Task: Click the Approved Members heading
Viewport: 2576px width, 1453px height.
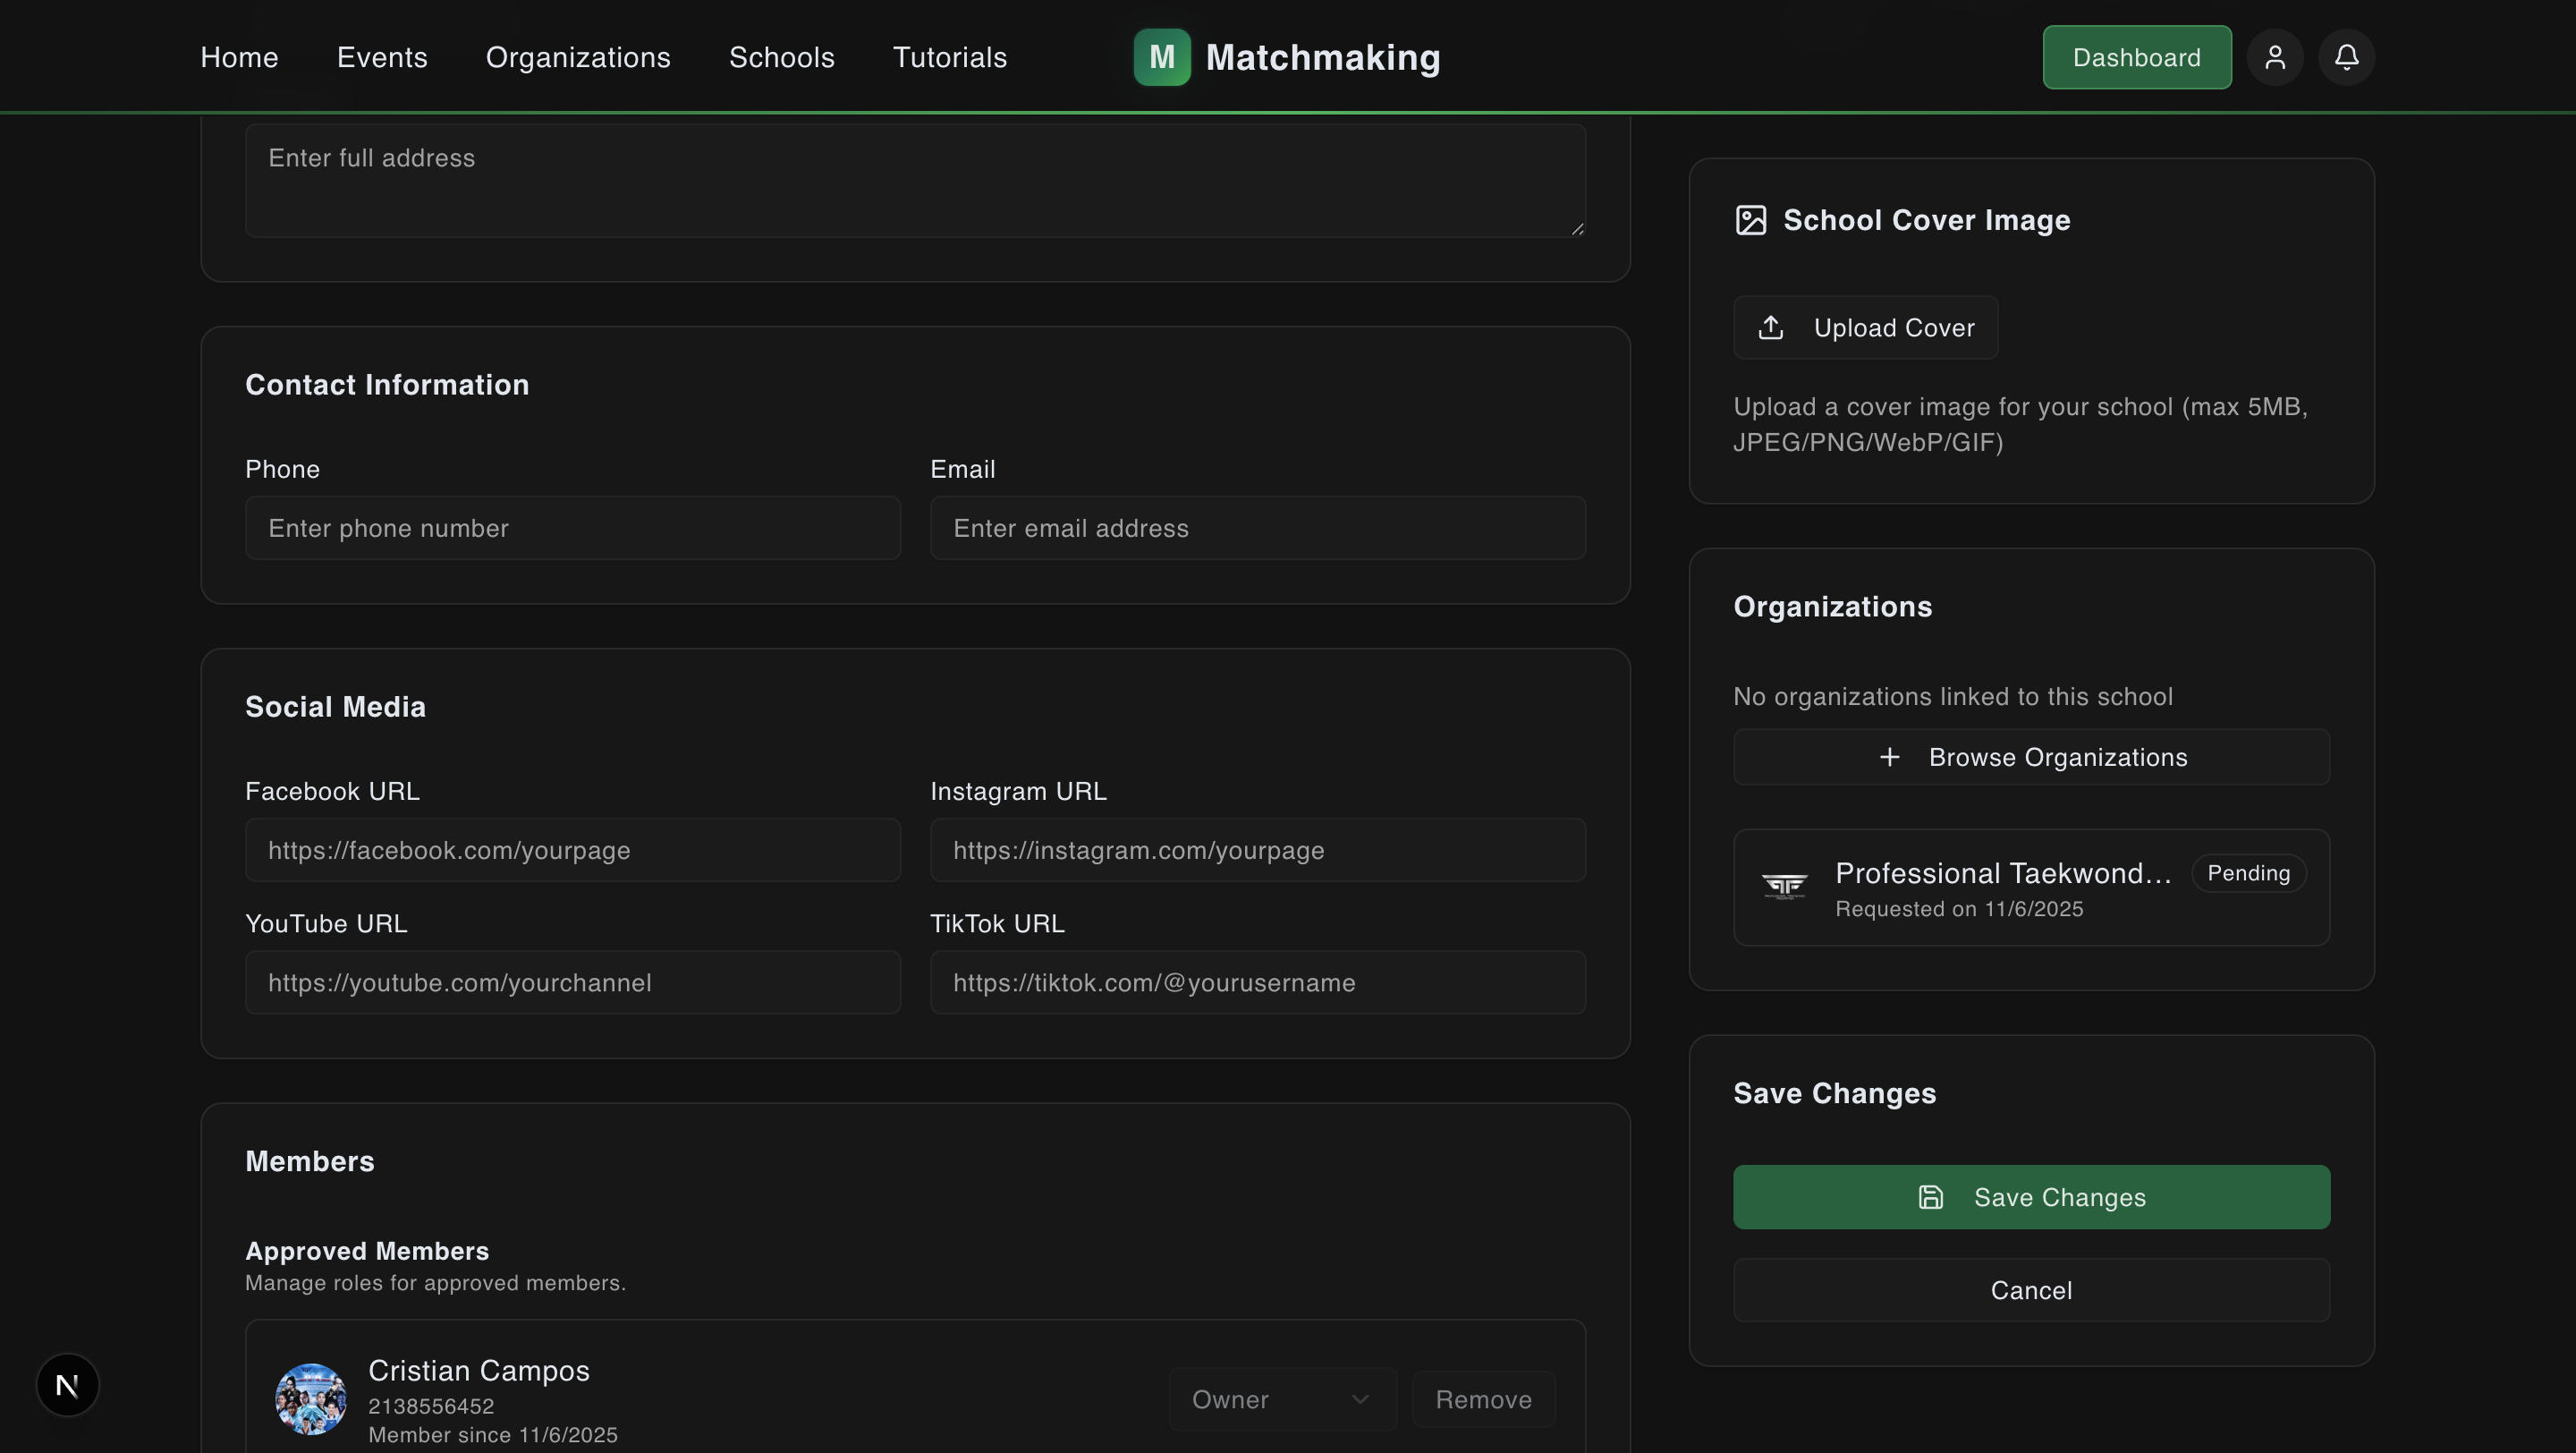Action: 367,1251
